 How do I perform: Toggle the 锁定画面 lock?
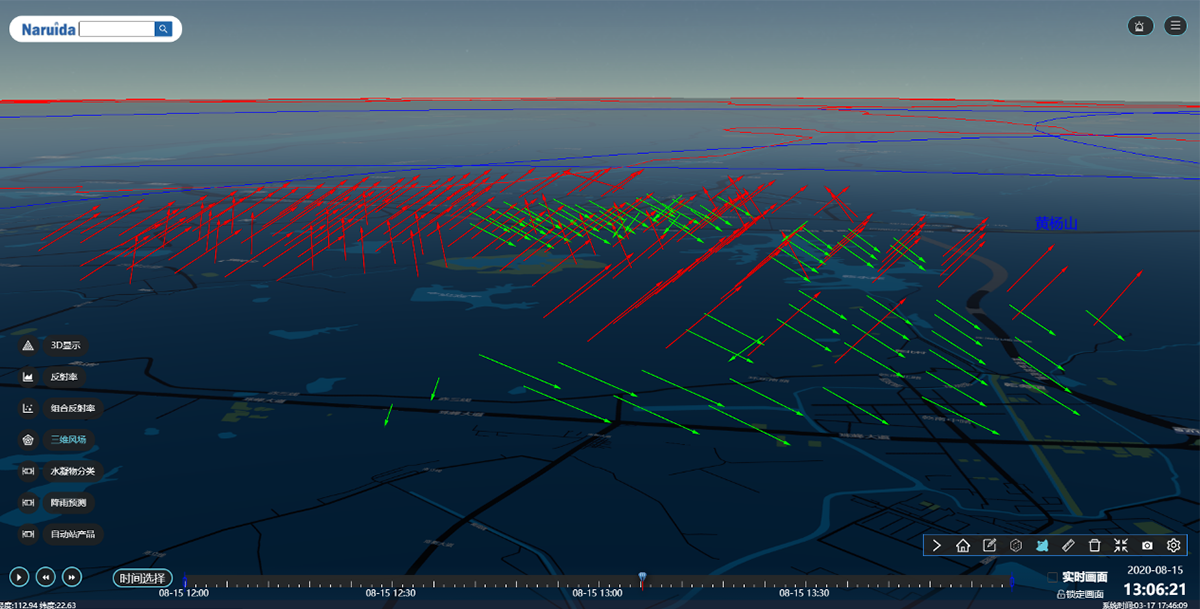click(1061, 594)
